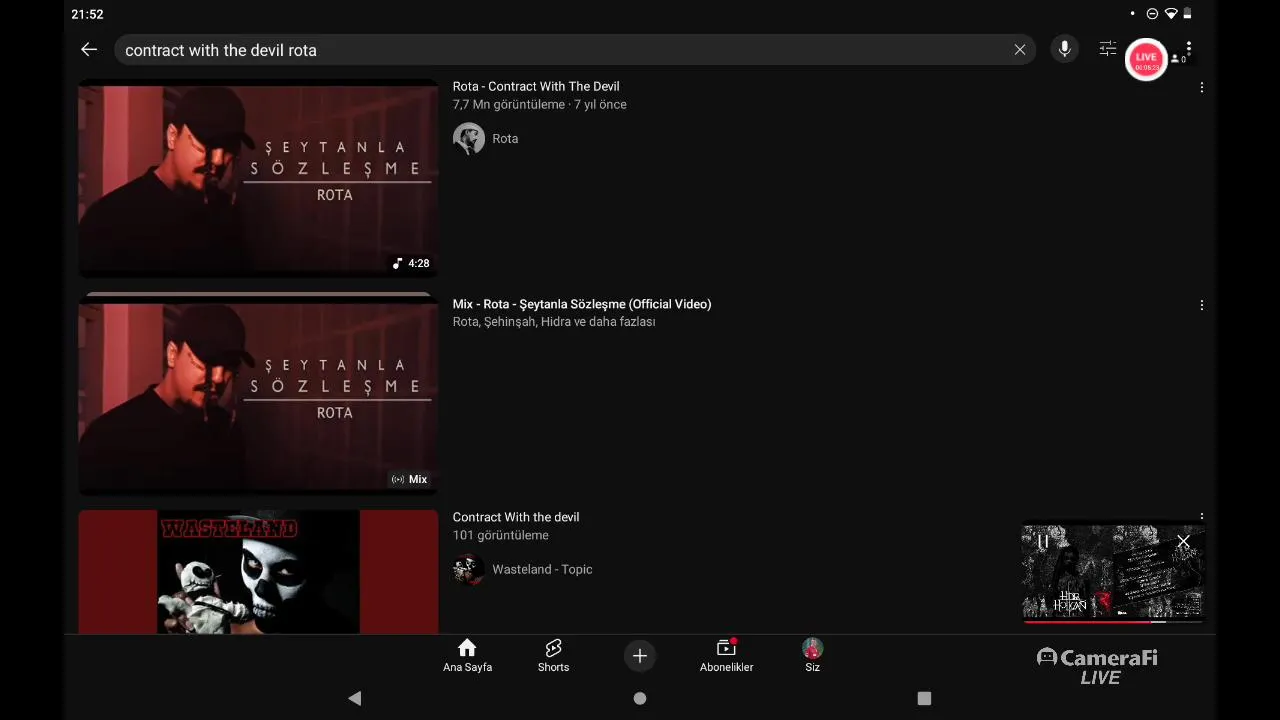Image resolution: width=1280 pixels, height=720 pixels.
Task: Open Wasteland - Topic channel avatar
Action: (468, 569)
